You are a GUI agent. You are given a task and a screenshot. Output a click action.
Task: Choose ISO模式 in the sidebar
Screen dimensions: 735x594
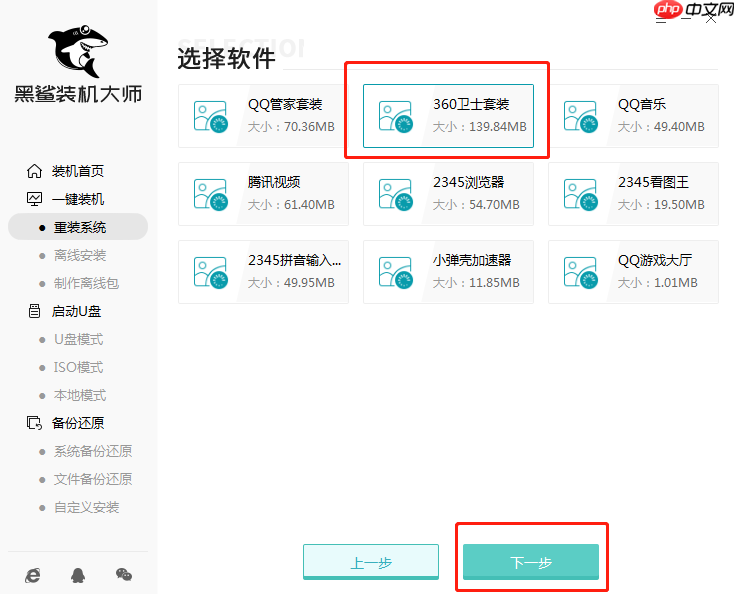tap(78, 367)
